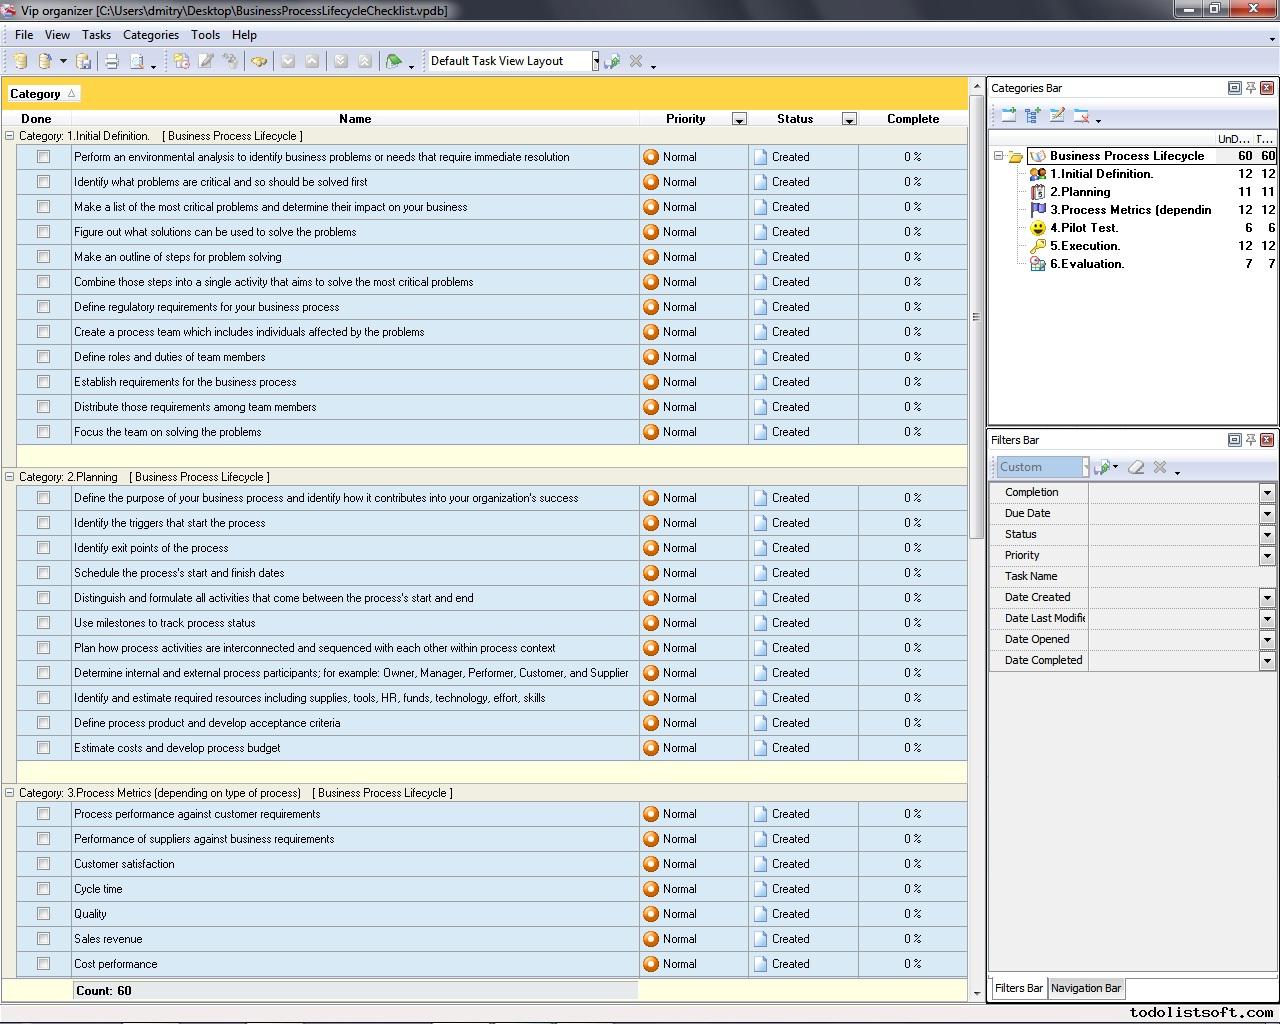
Task: Pin the Filters Bar panel
Action: tap(1250, 440)
